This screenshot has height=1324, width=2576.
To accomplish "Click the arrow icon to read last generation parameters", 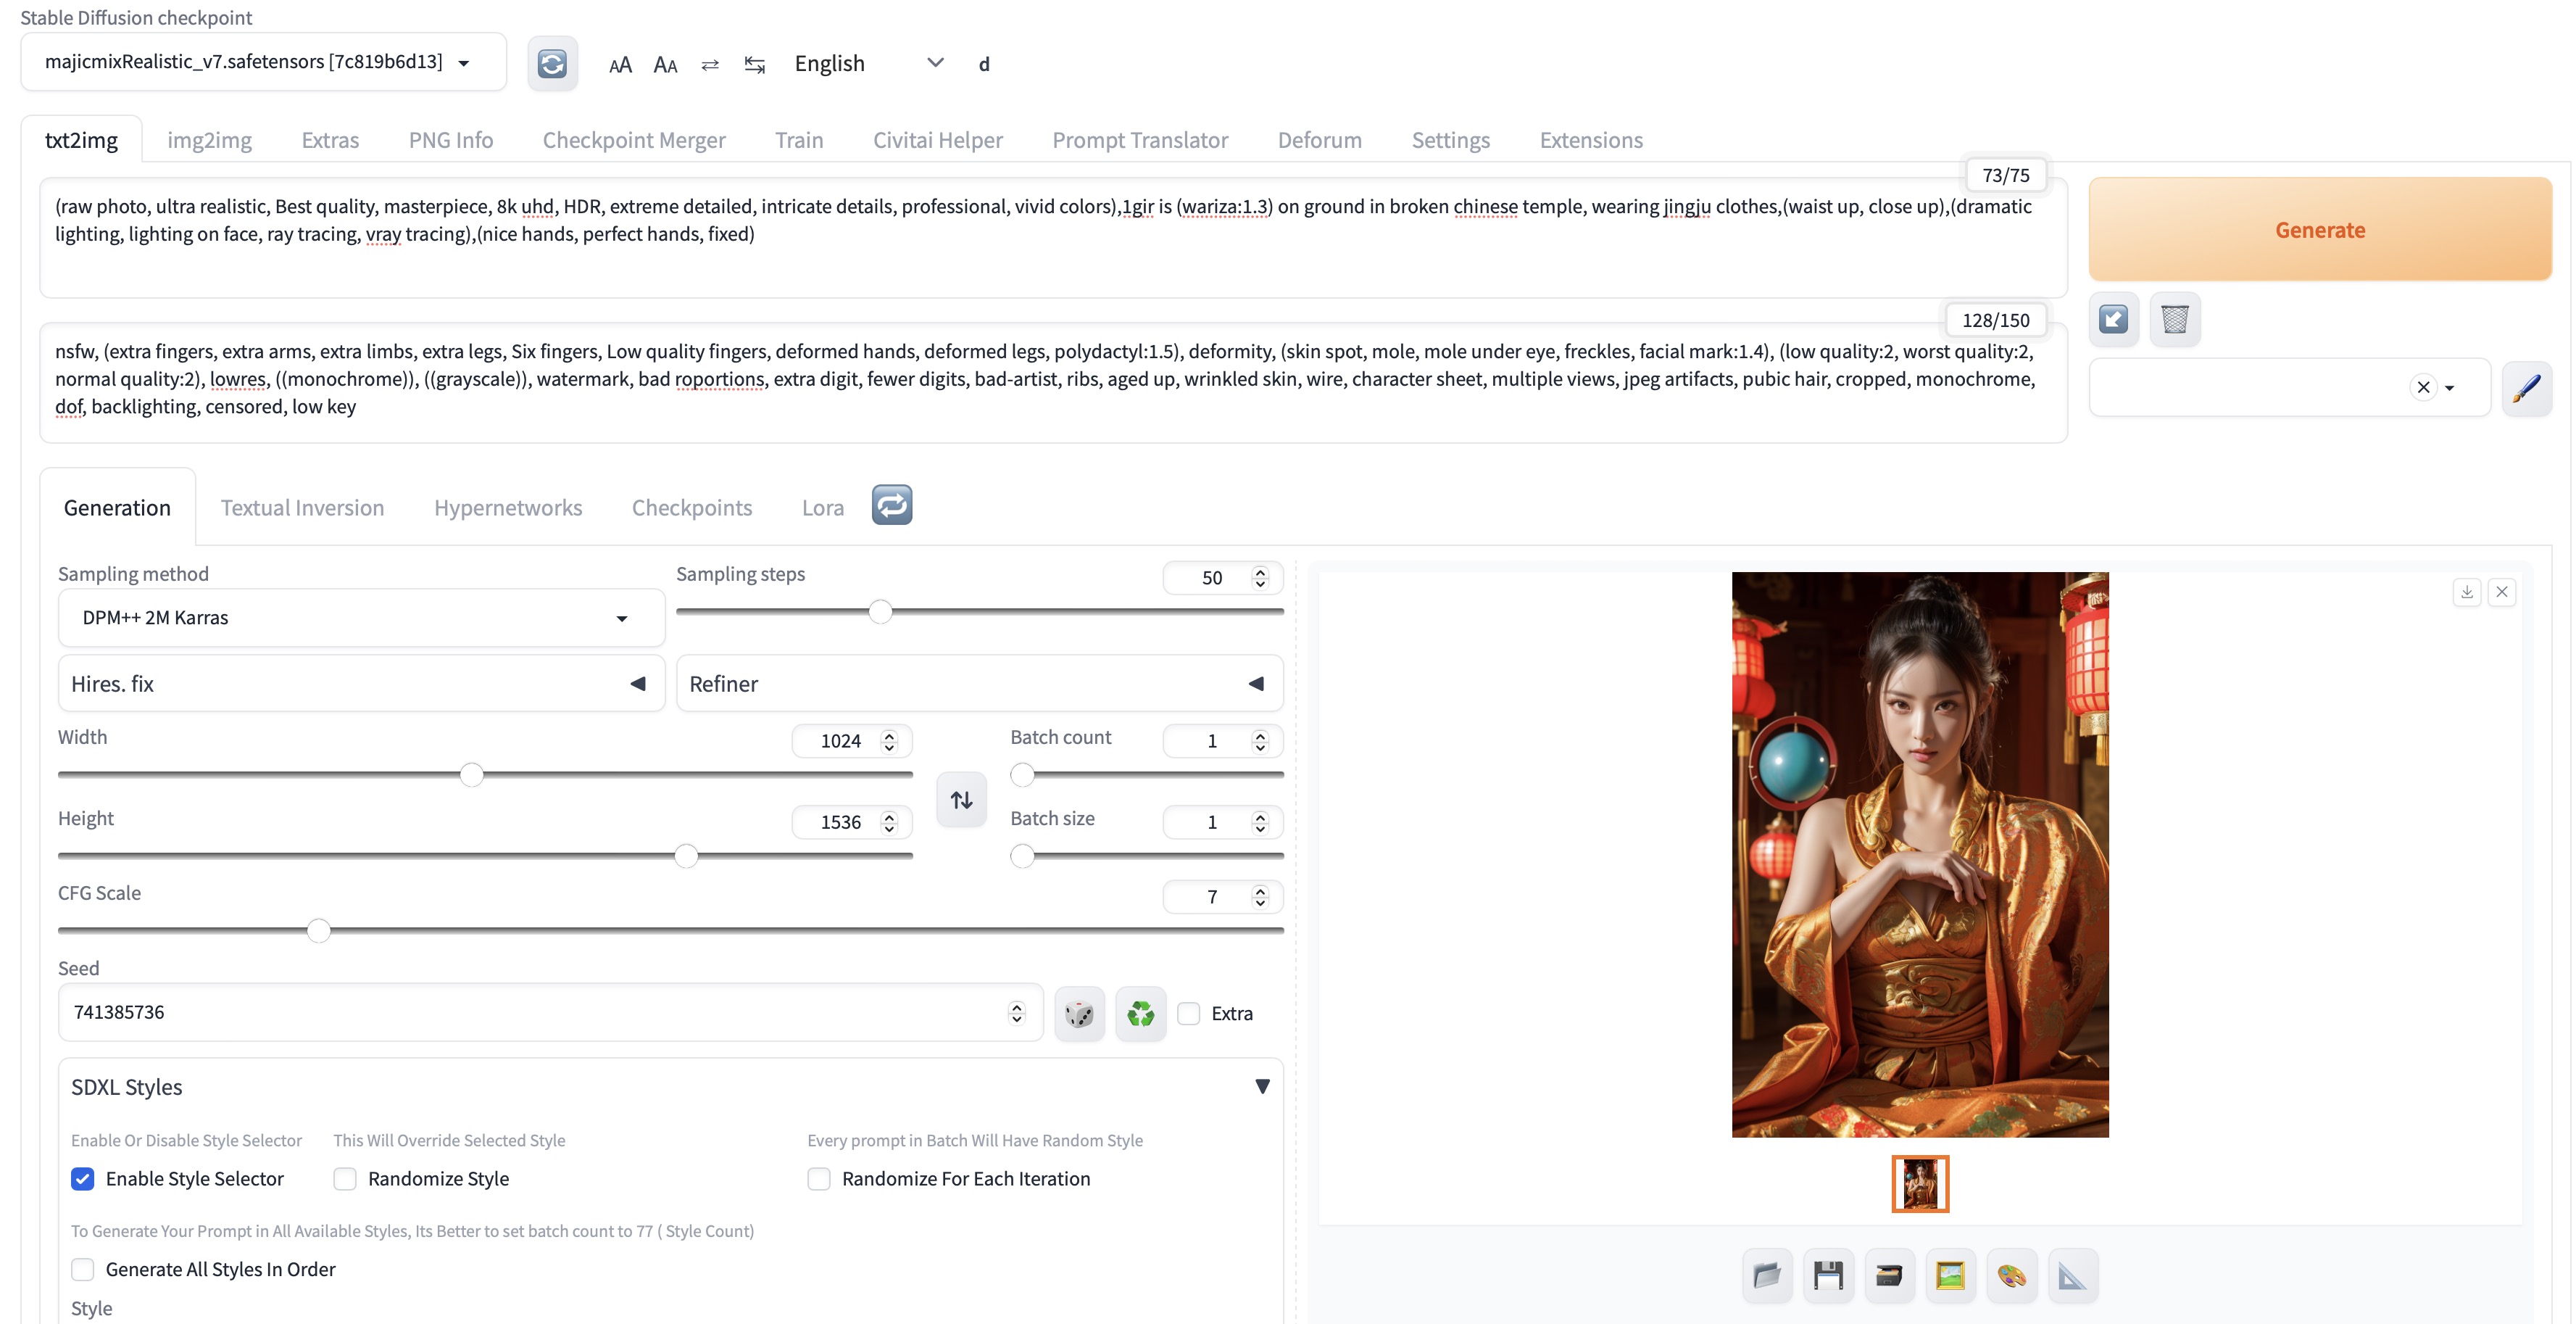I will 2113,320.
